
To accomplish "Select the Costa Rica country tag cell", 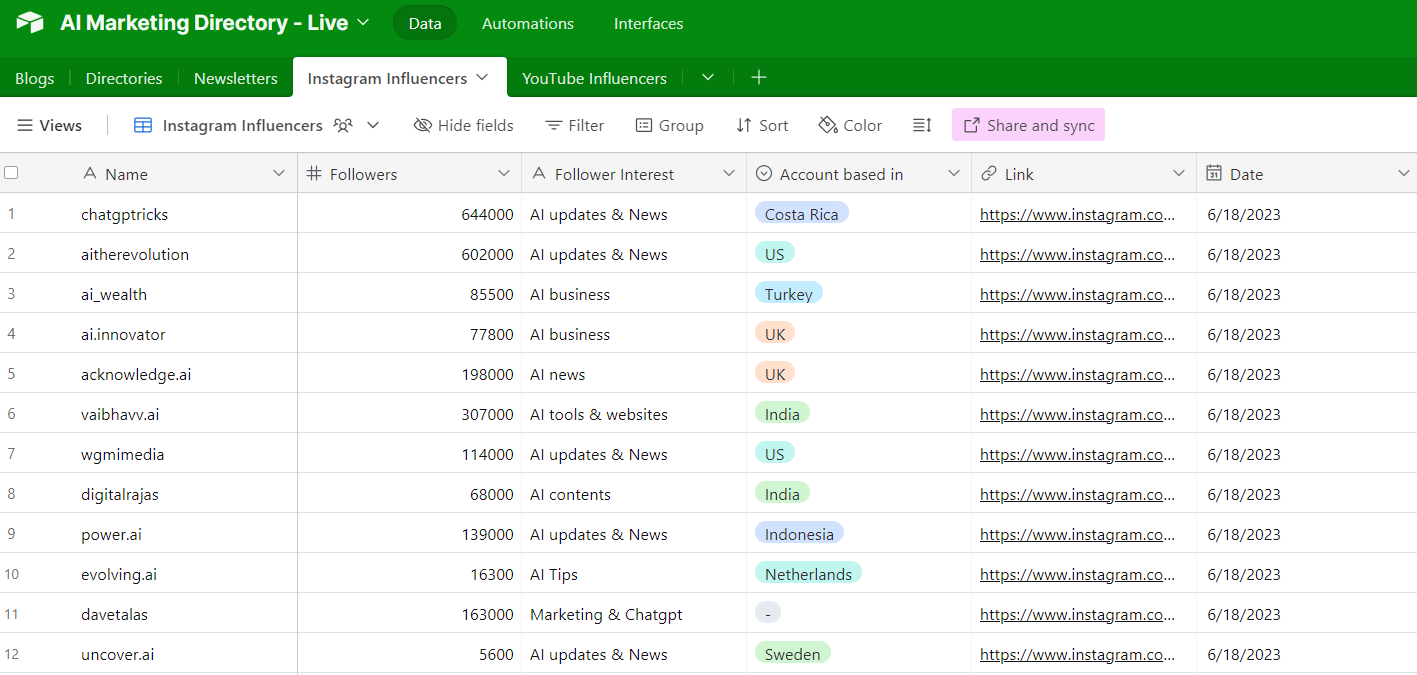I will pos(859,213).
